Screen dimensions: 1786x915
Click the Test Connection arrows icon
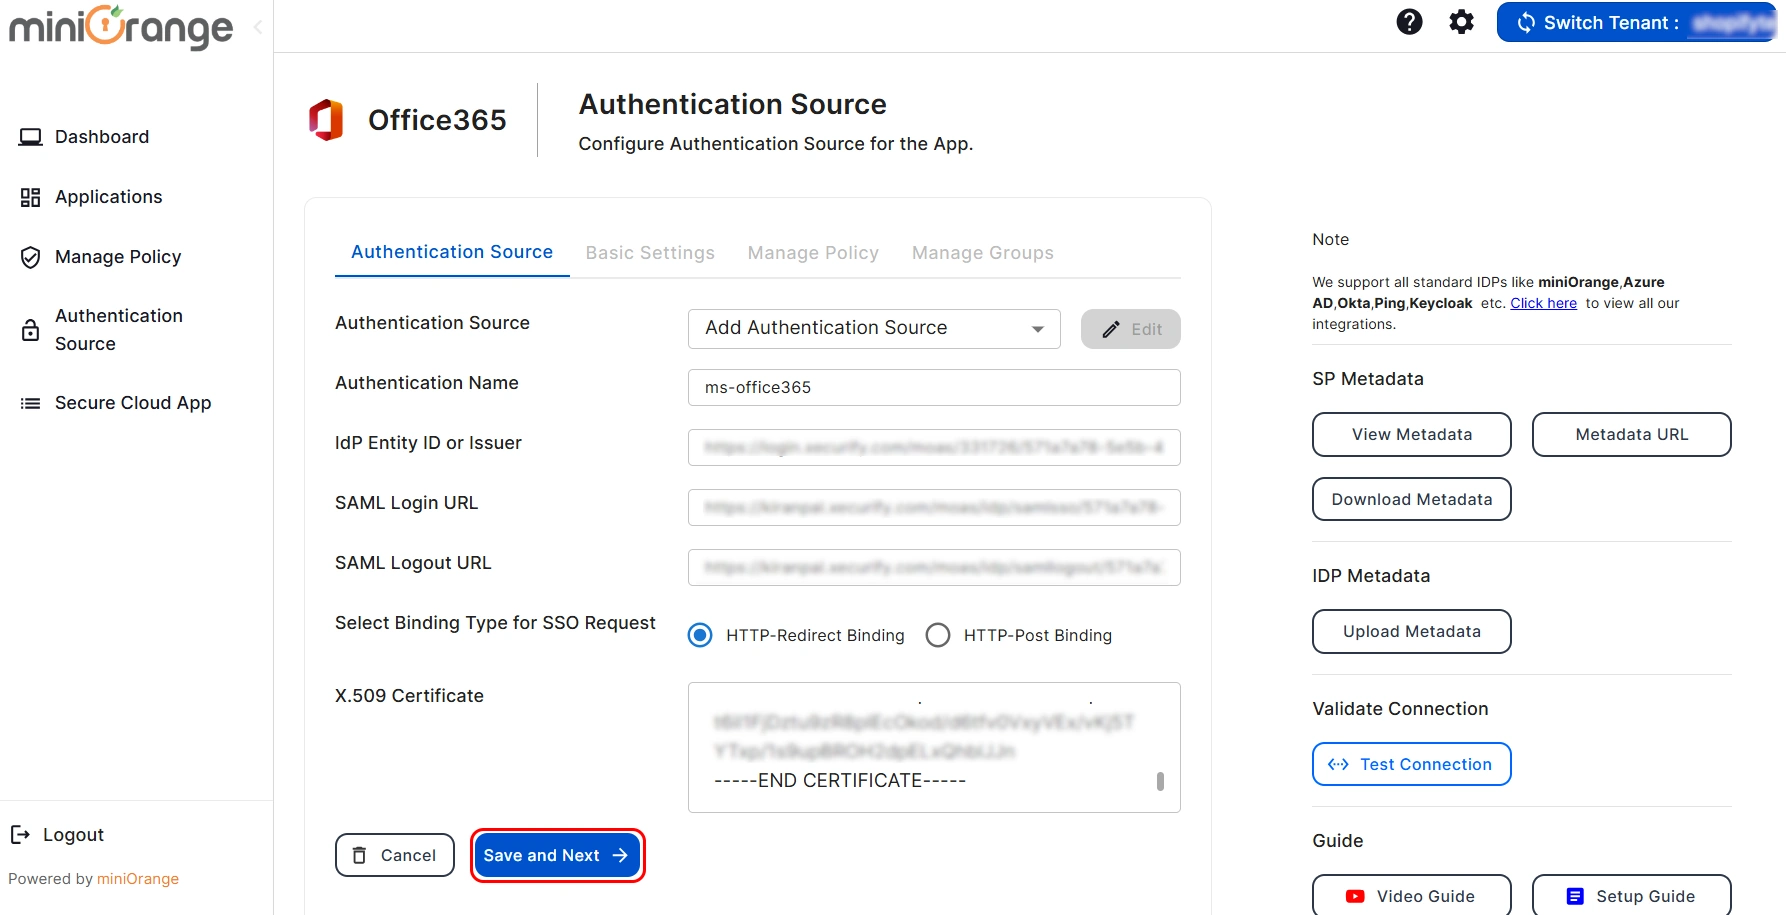(x=1338, y=764)
